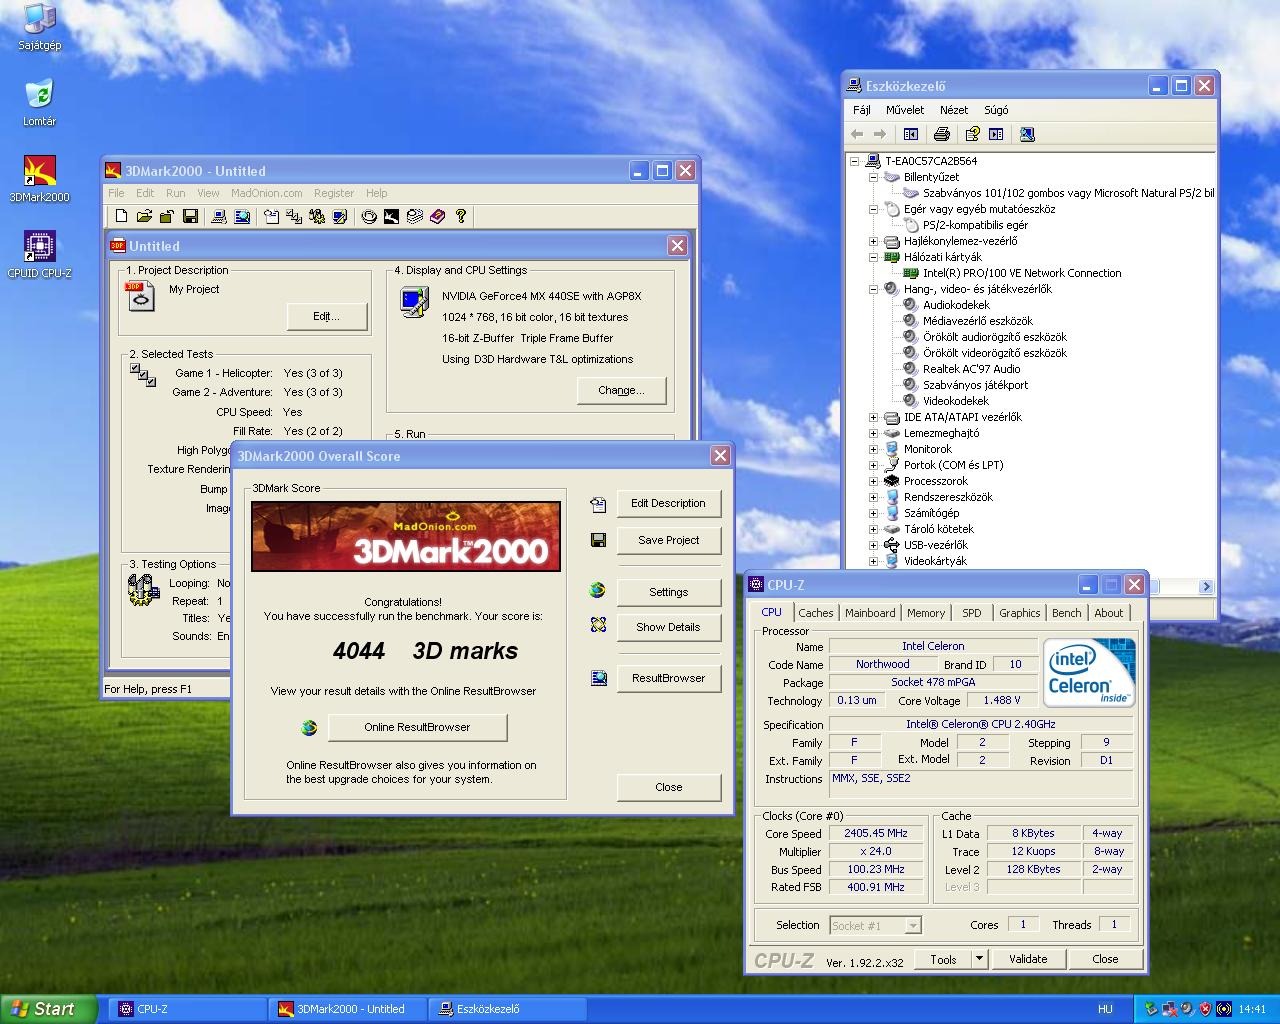
Task: Collapse the Billentyűzet node in Eszközkezelő
Action: tap(873, 177)
